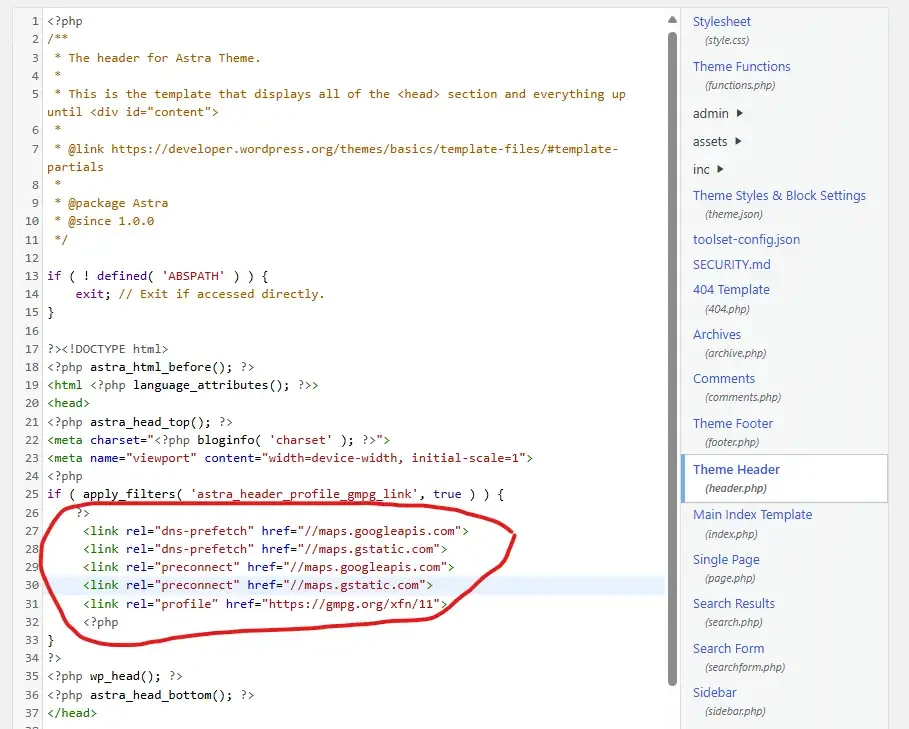Open the Main Index Template (index.php)
This screenshot has width=909, height=729.
(752, 514)
